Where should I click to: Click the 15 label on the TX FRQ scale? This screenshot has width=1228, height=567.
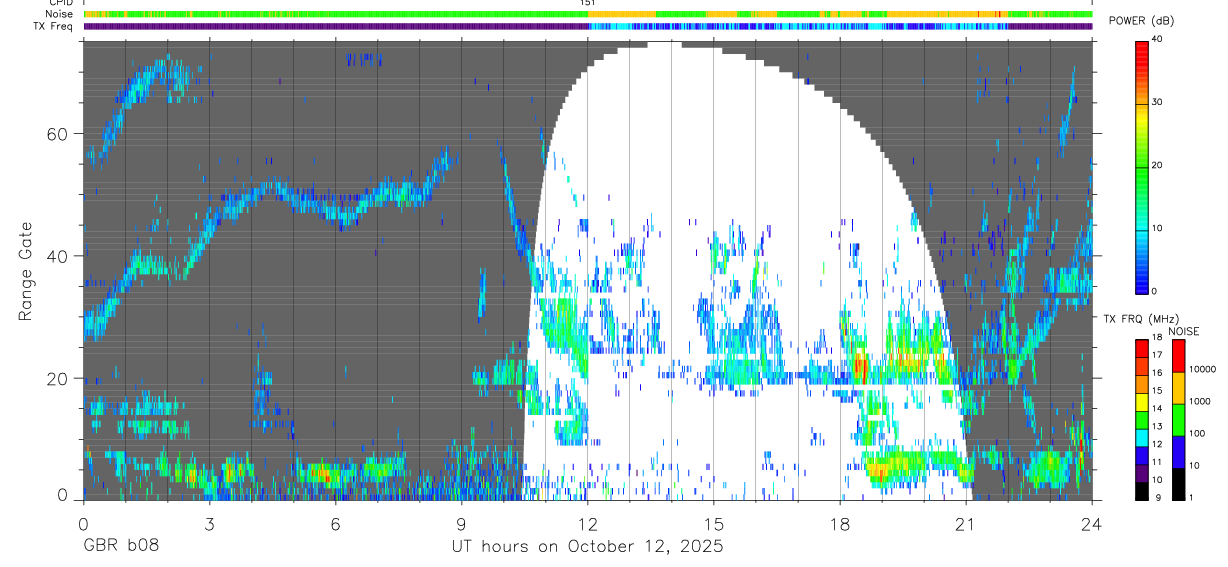coord(1157,391)
